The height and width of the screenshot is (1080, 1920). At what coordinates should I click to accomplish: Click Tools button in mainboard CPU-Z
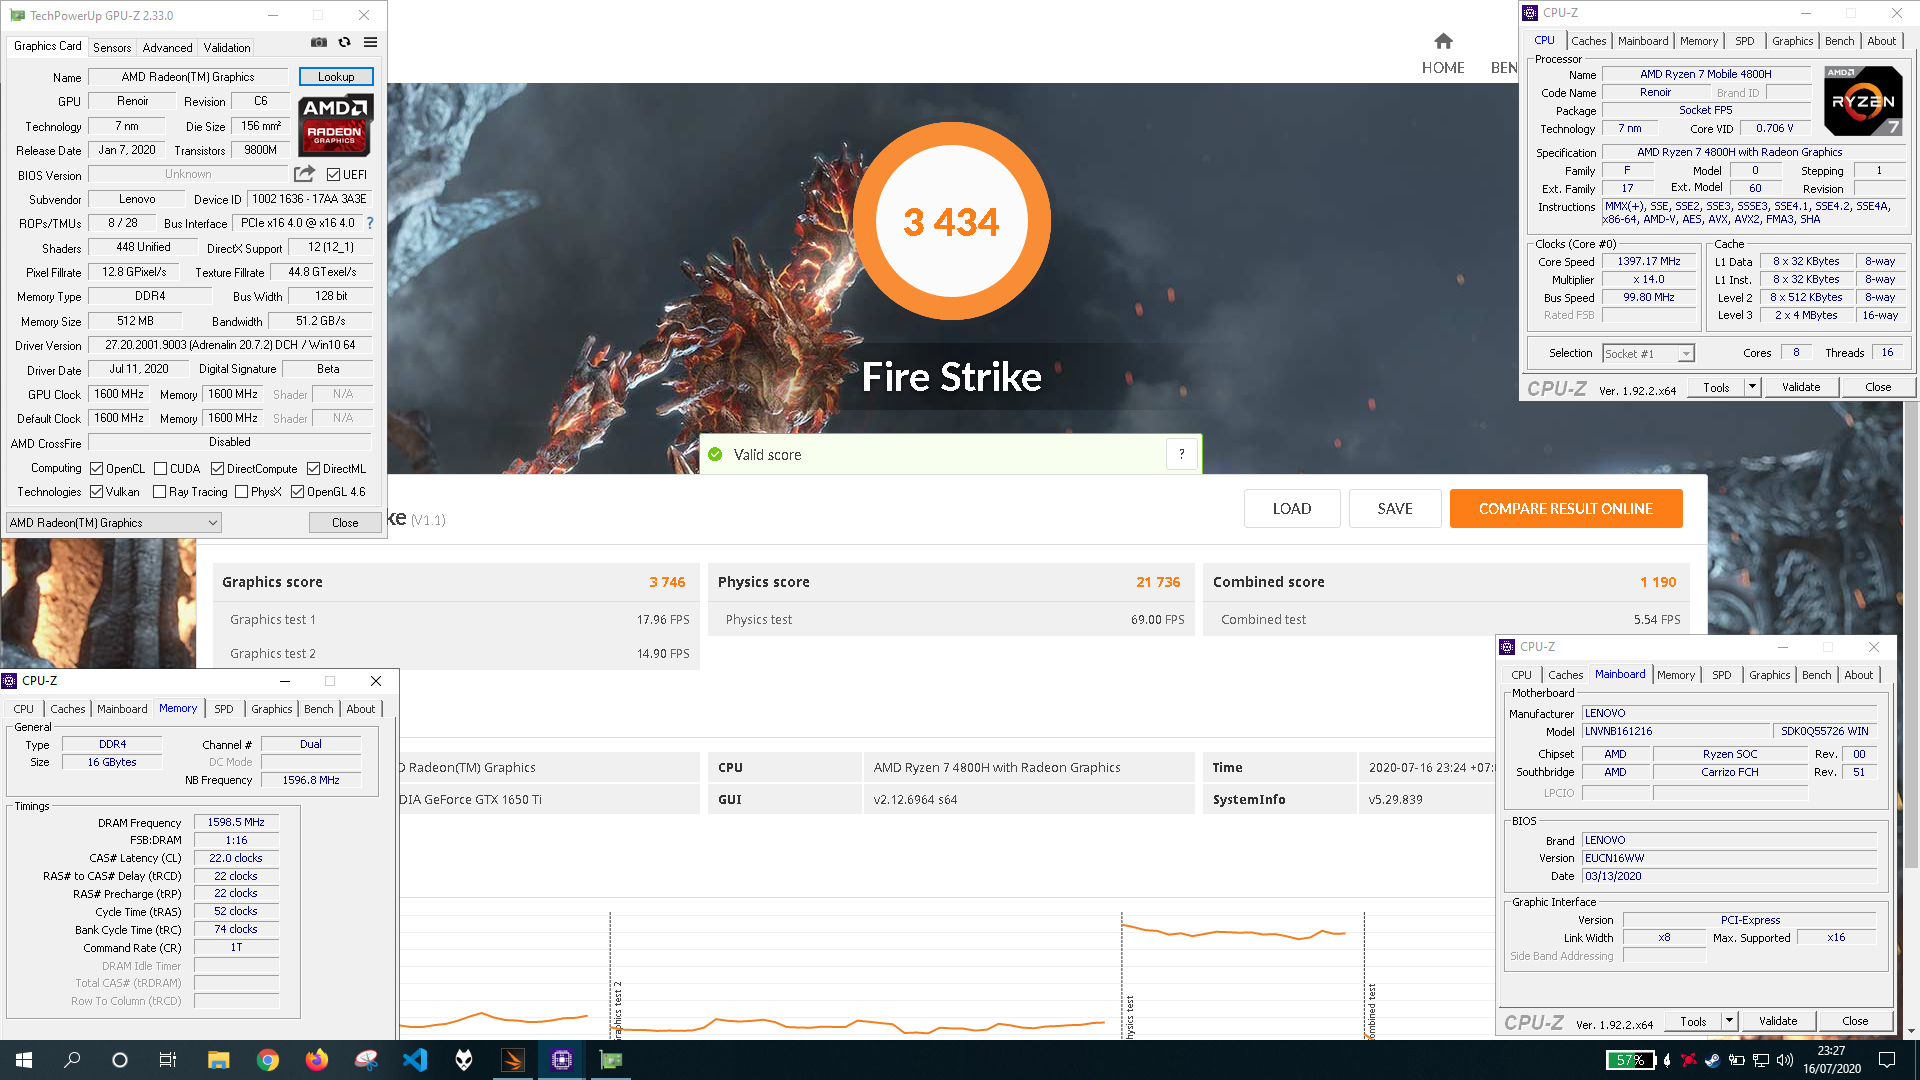[1693, 1021]
